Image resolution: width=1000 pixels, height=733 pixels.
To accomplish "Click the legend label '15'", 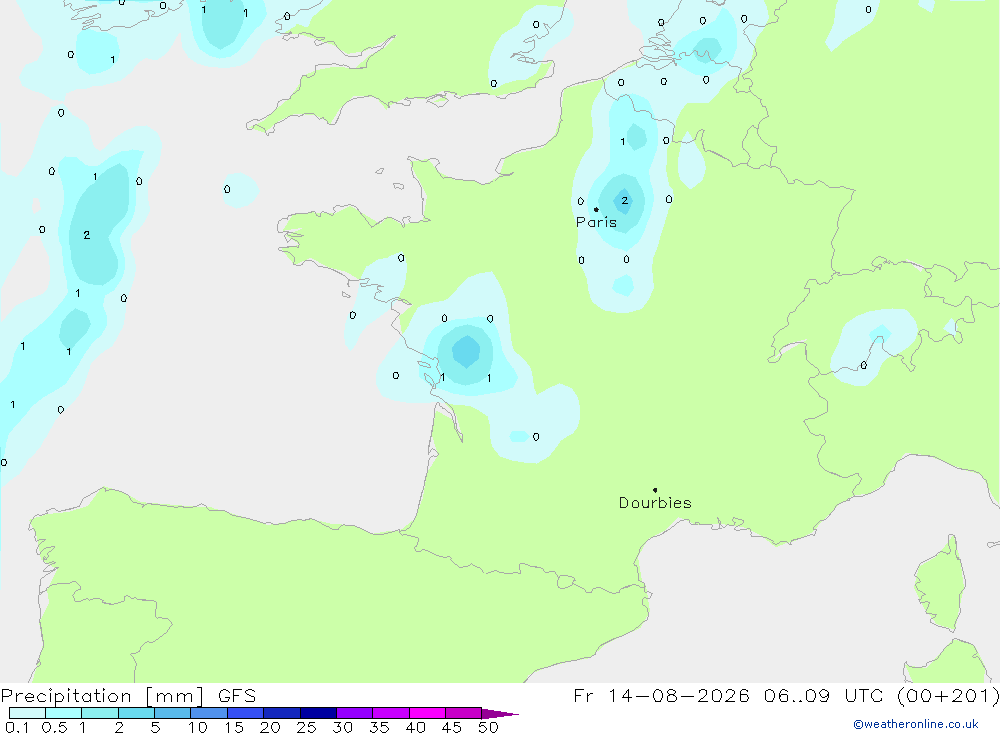I will click(x=234, y=727).
